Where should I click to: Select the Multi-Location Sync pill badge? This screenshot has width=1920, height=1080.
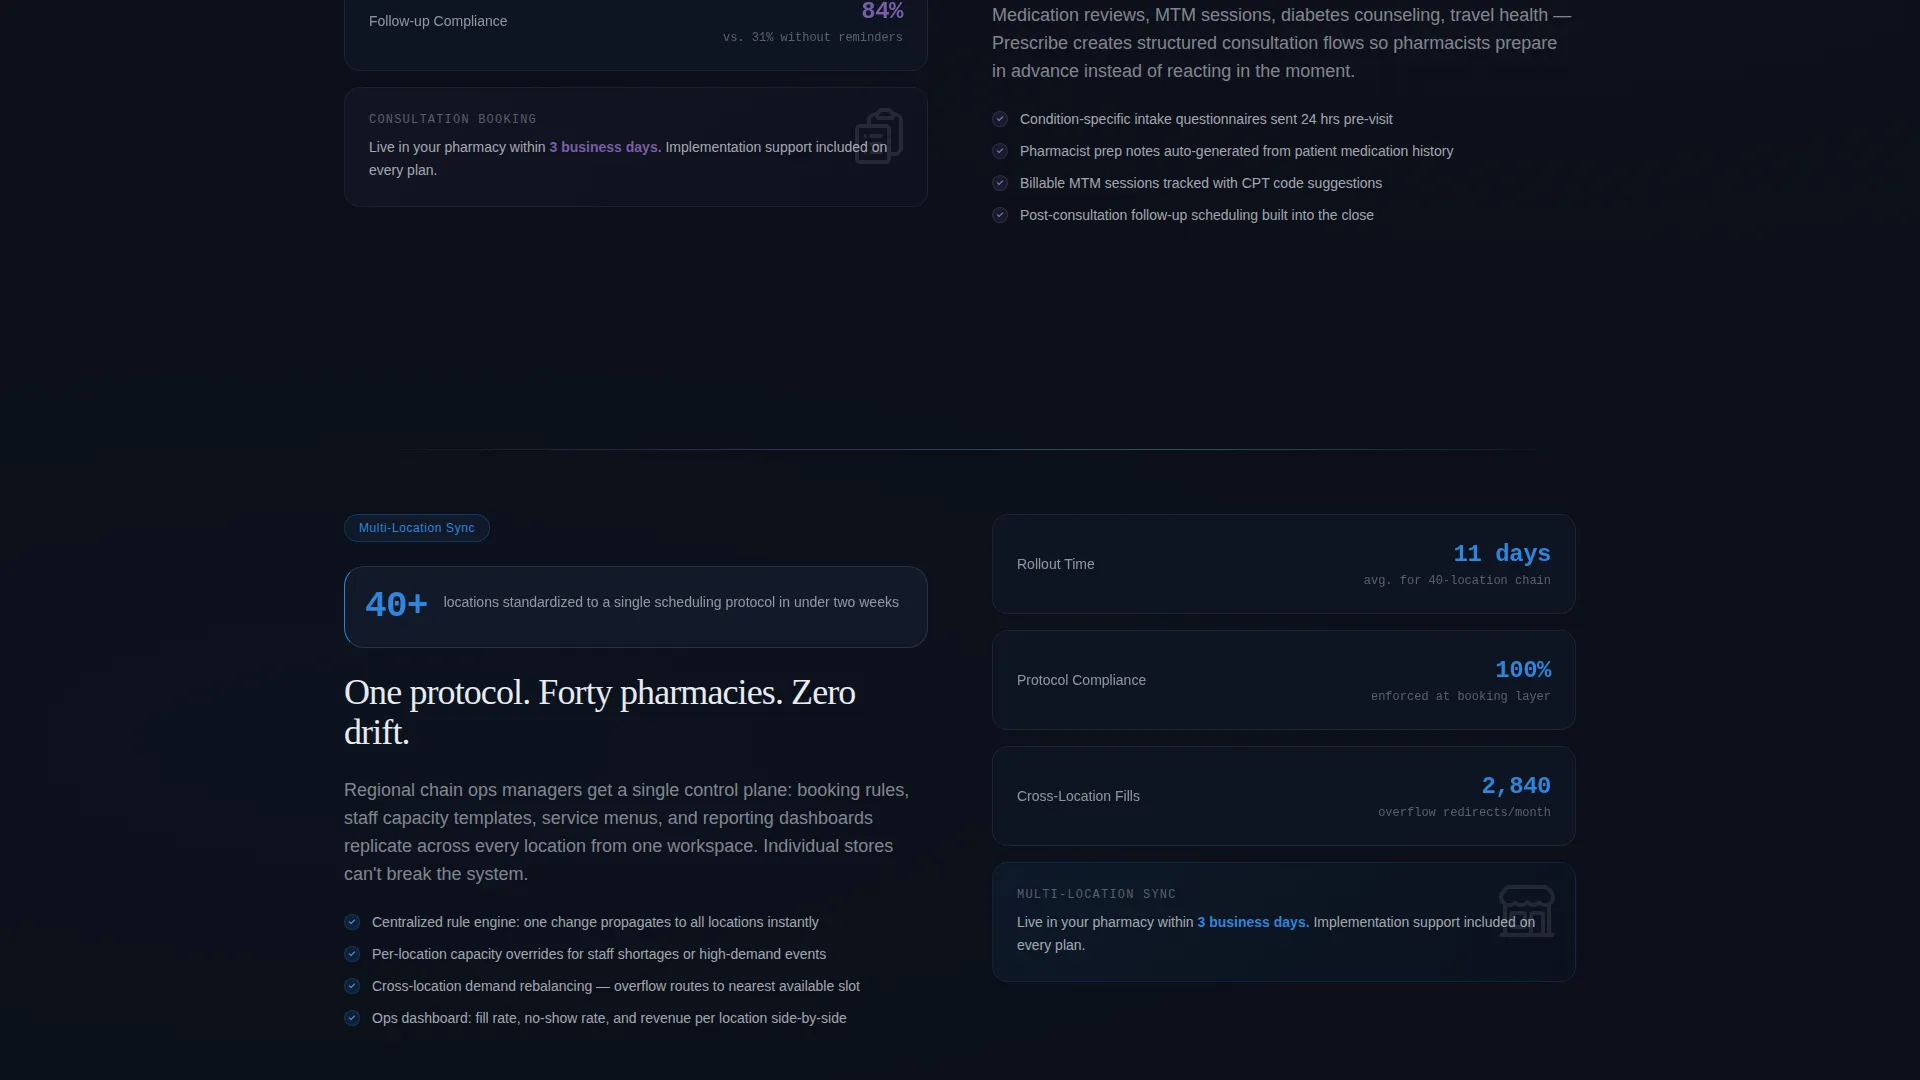[x=417, y=528]
